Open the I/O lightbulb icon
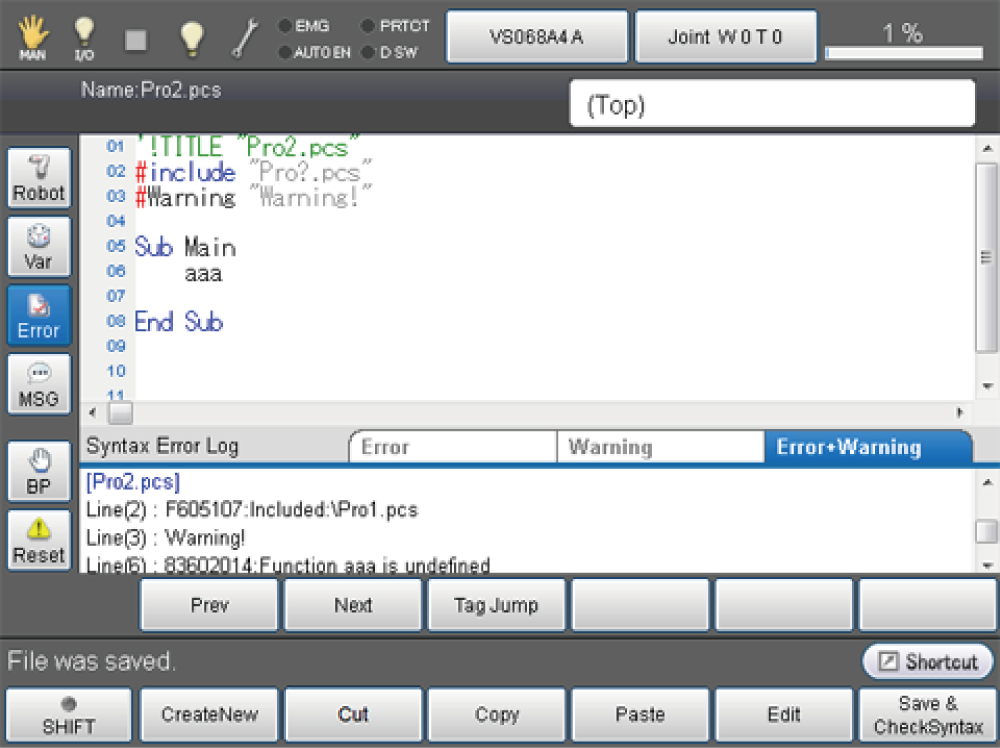 pyautogui.click(x=85, y=38)
